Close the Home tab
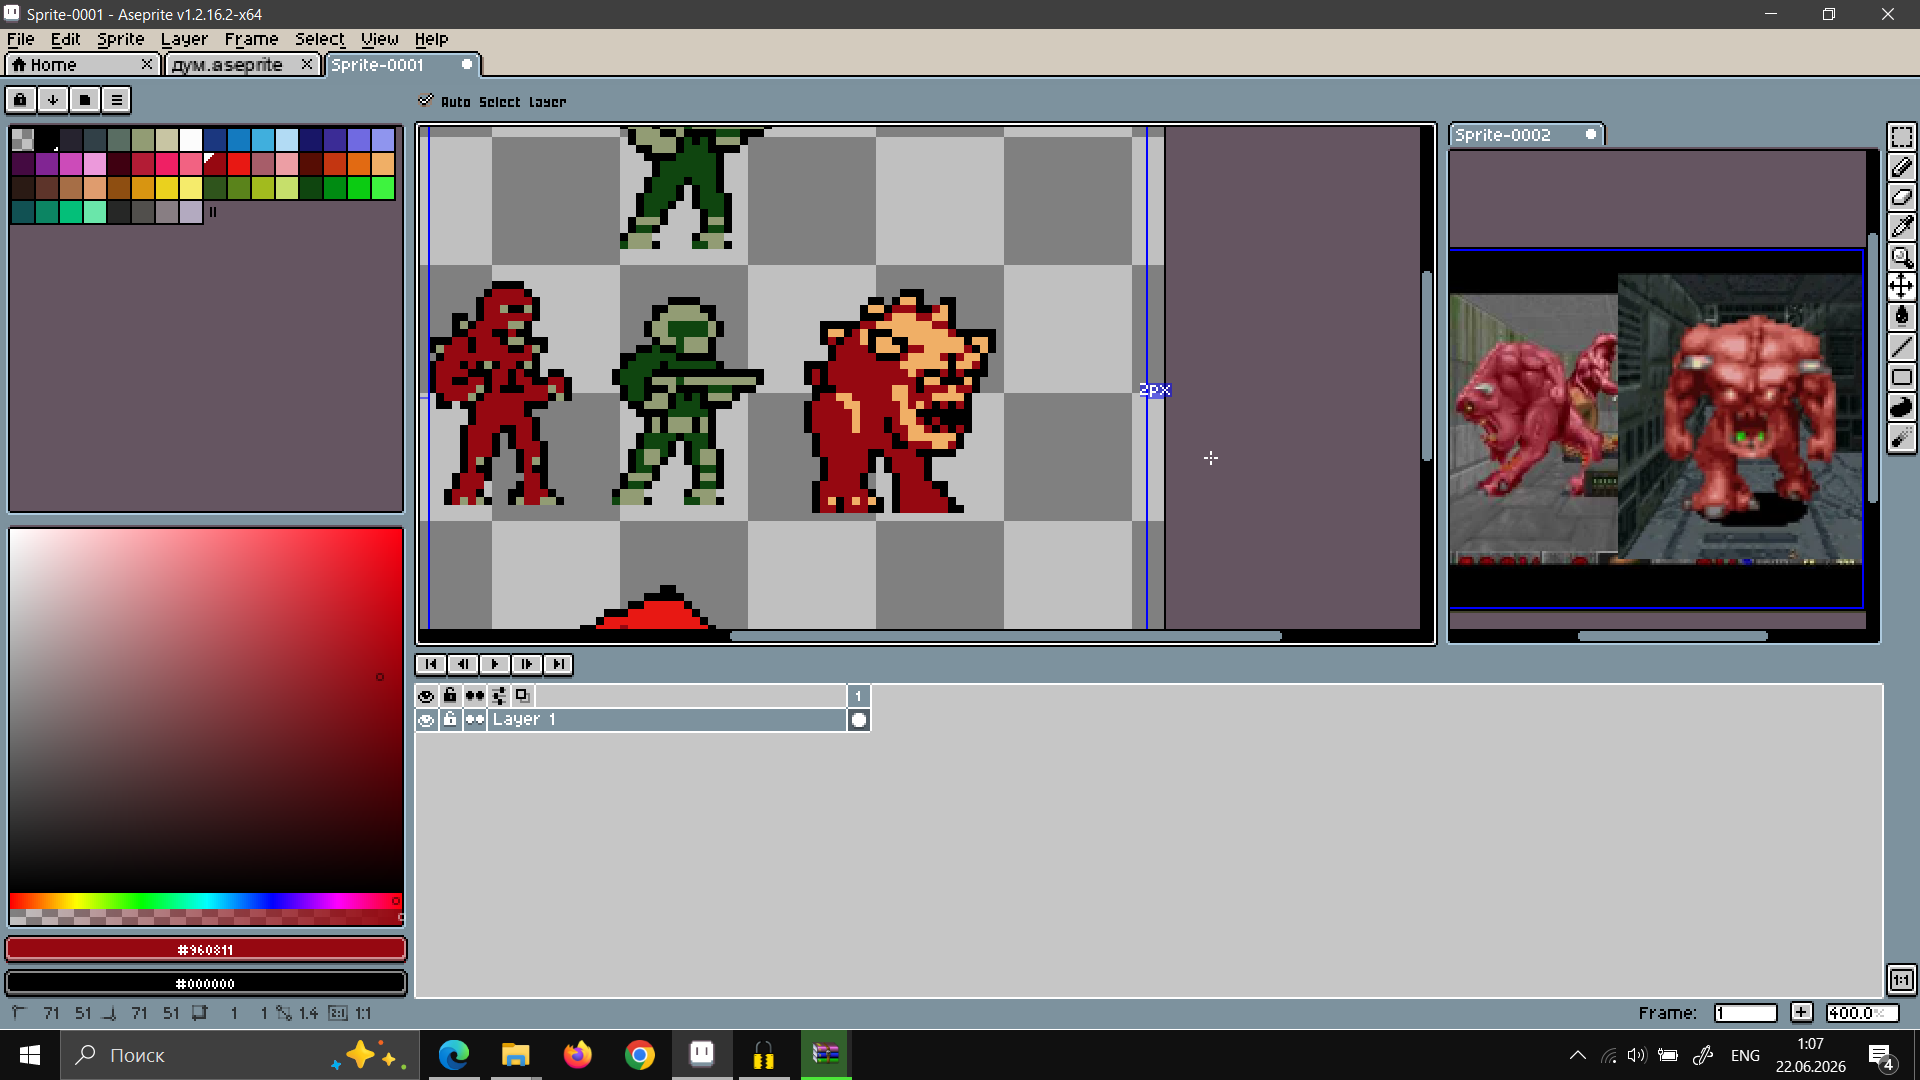The image size is (1920, 1080). tap(147, 64)
